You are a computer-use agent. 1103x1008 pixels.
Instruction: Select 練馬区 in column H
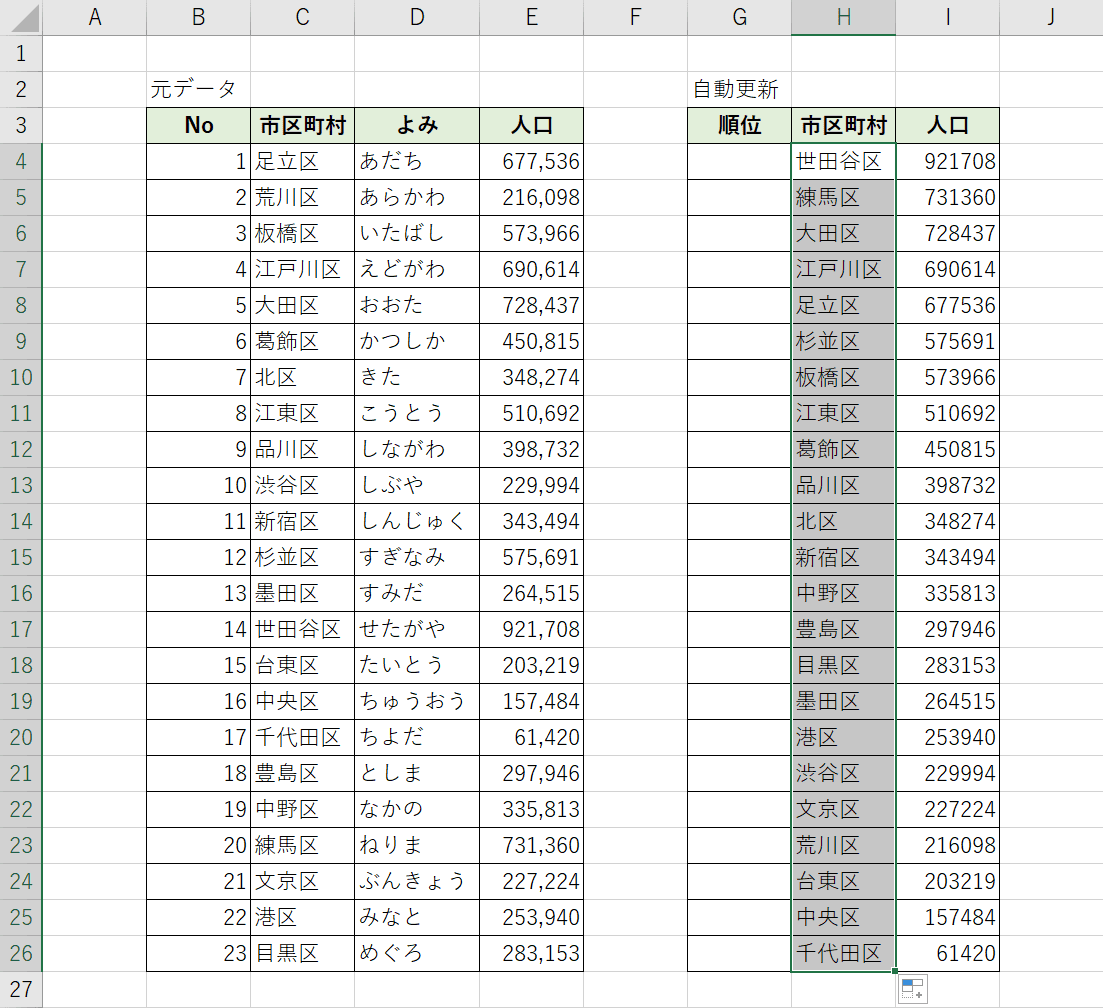pos(843,197)
